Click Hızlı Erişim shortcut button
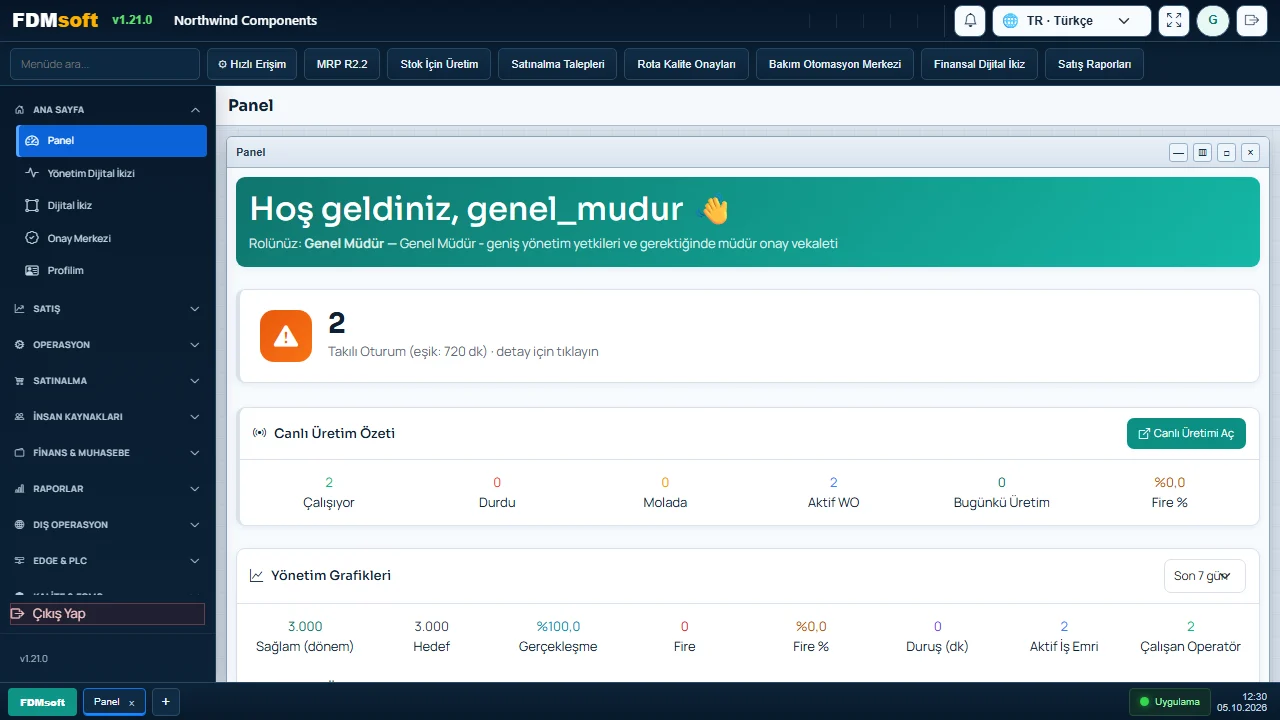The width and height of the screenshot is (1280, 720). tap(252, 64)
